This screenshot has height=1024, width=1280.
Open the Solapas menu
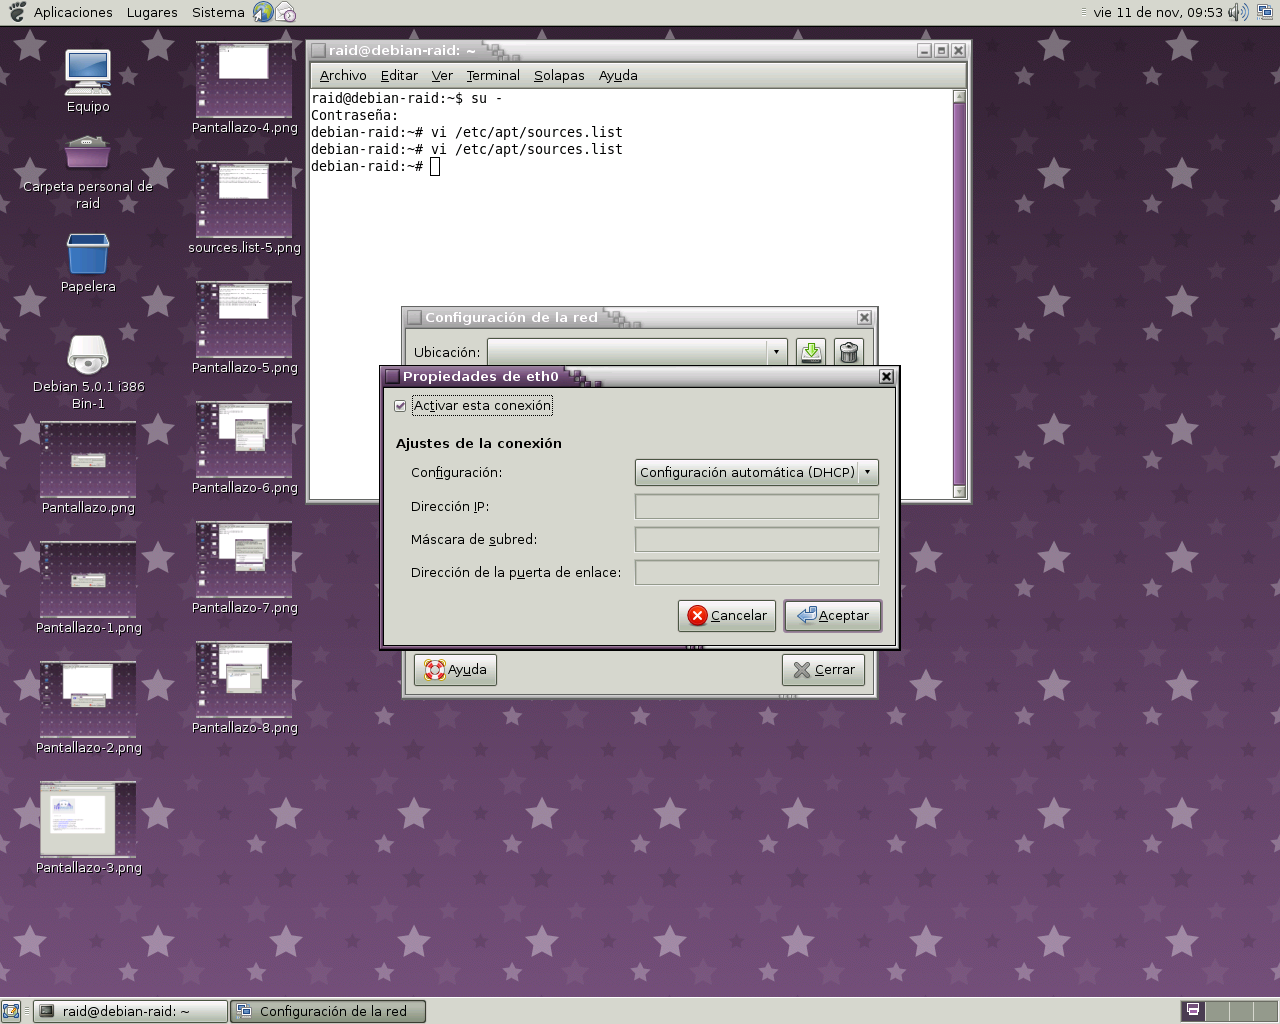[x=559, y=75]
